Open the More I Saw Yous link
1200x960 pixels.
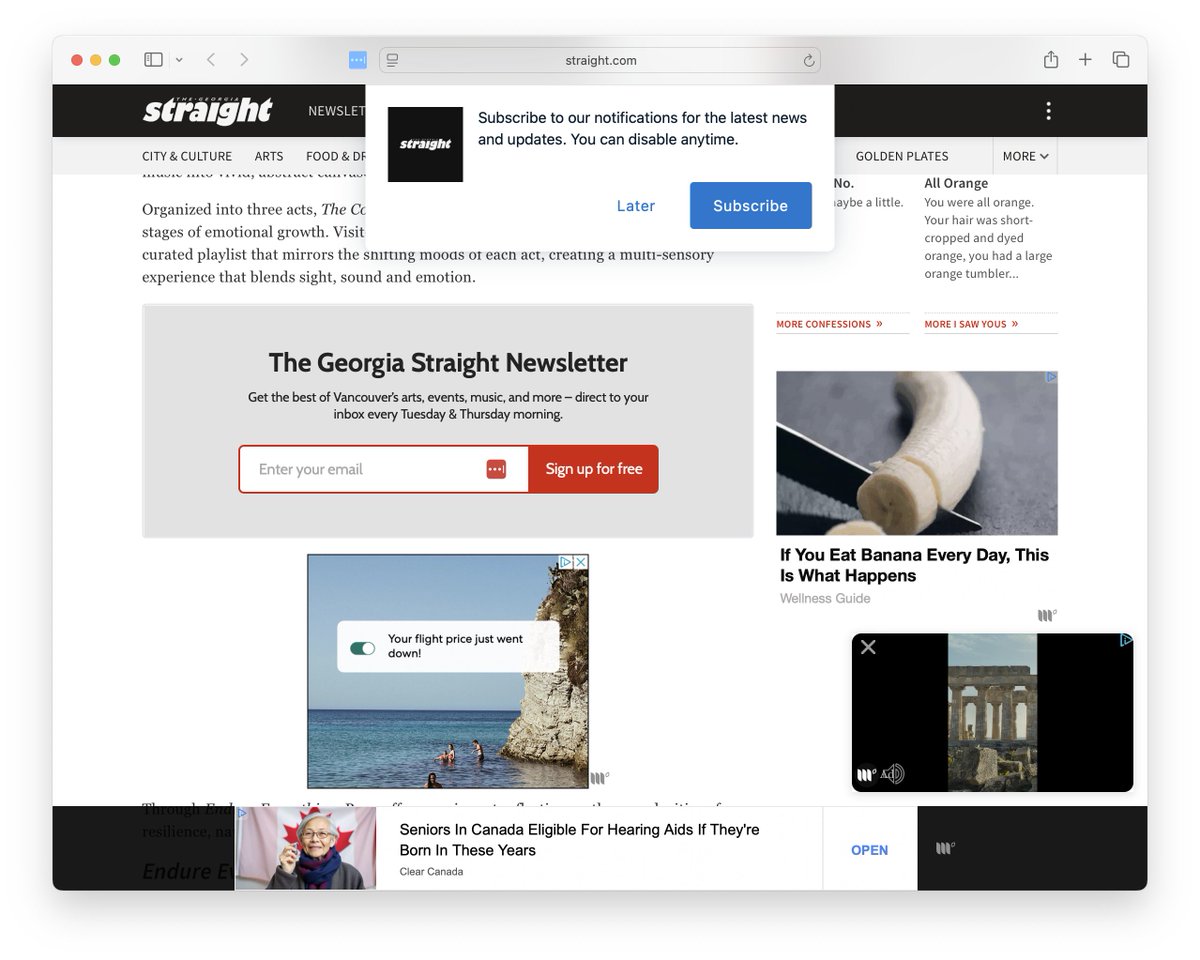coord(971,324)
